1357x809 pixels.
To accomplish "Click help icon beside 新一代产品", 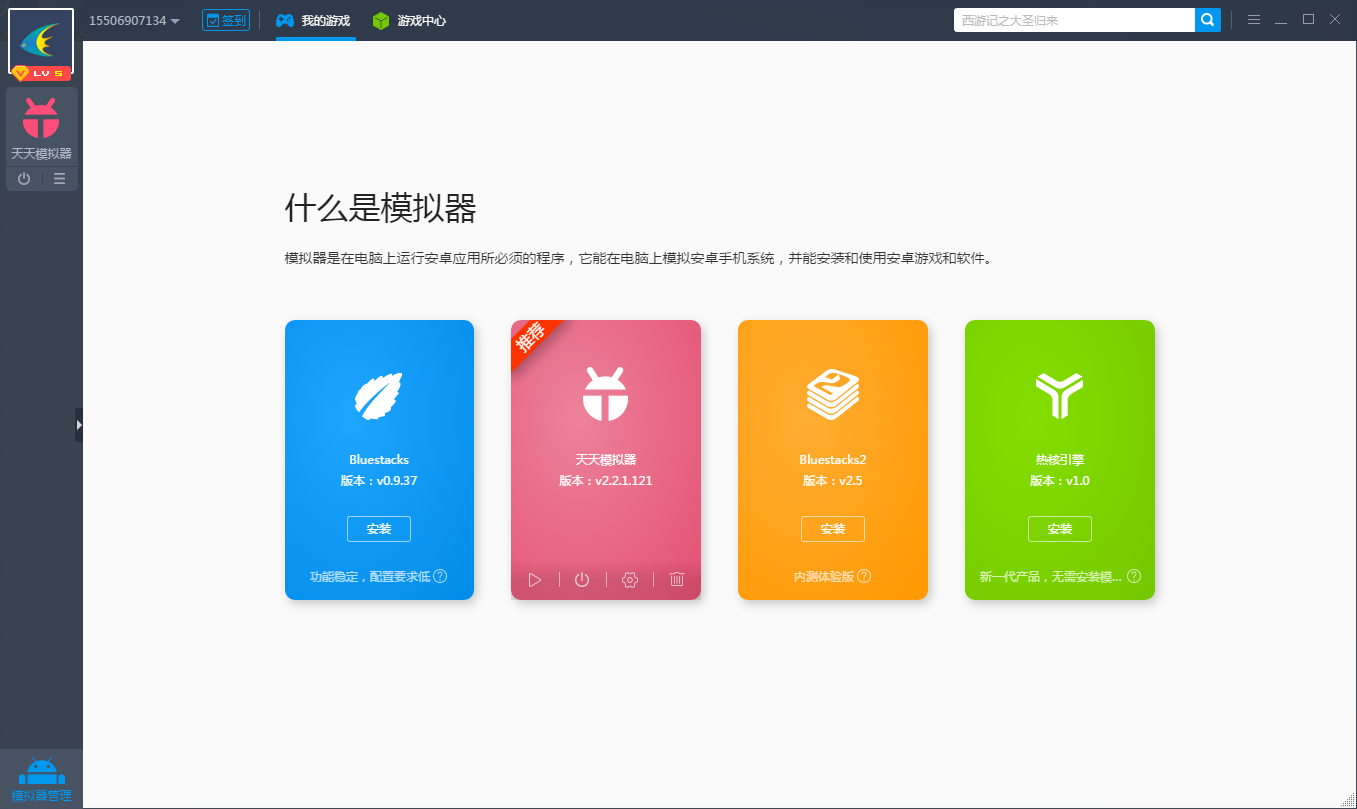I will coord(1134,576).
